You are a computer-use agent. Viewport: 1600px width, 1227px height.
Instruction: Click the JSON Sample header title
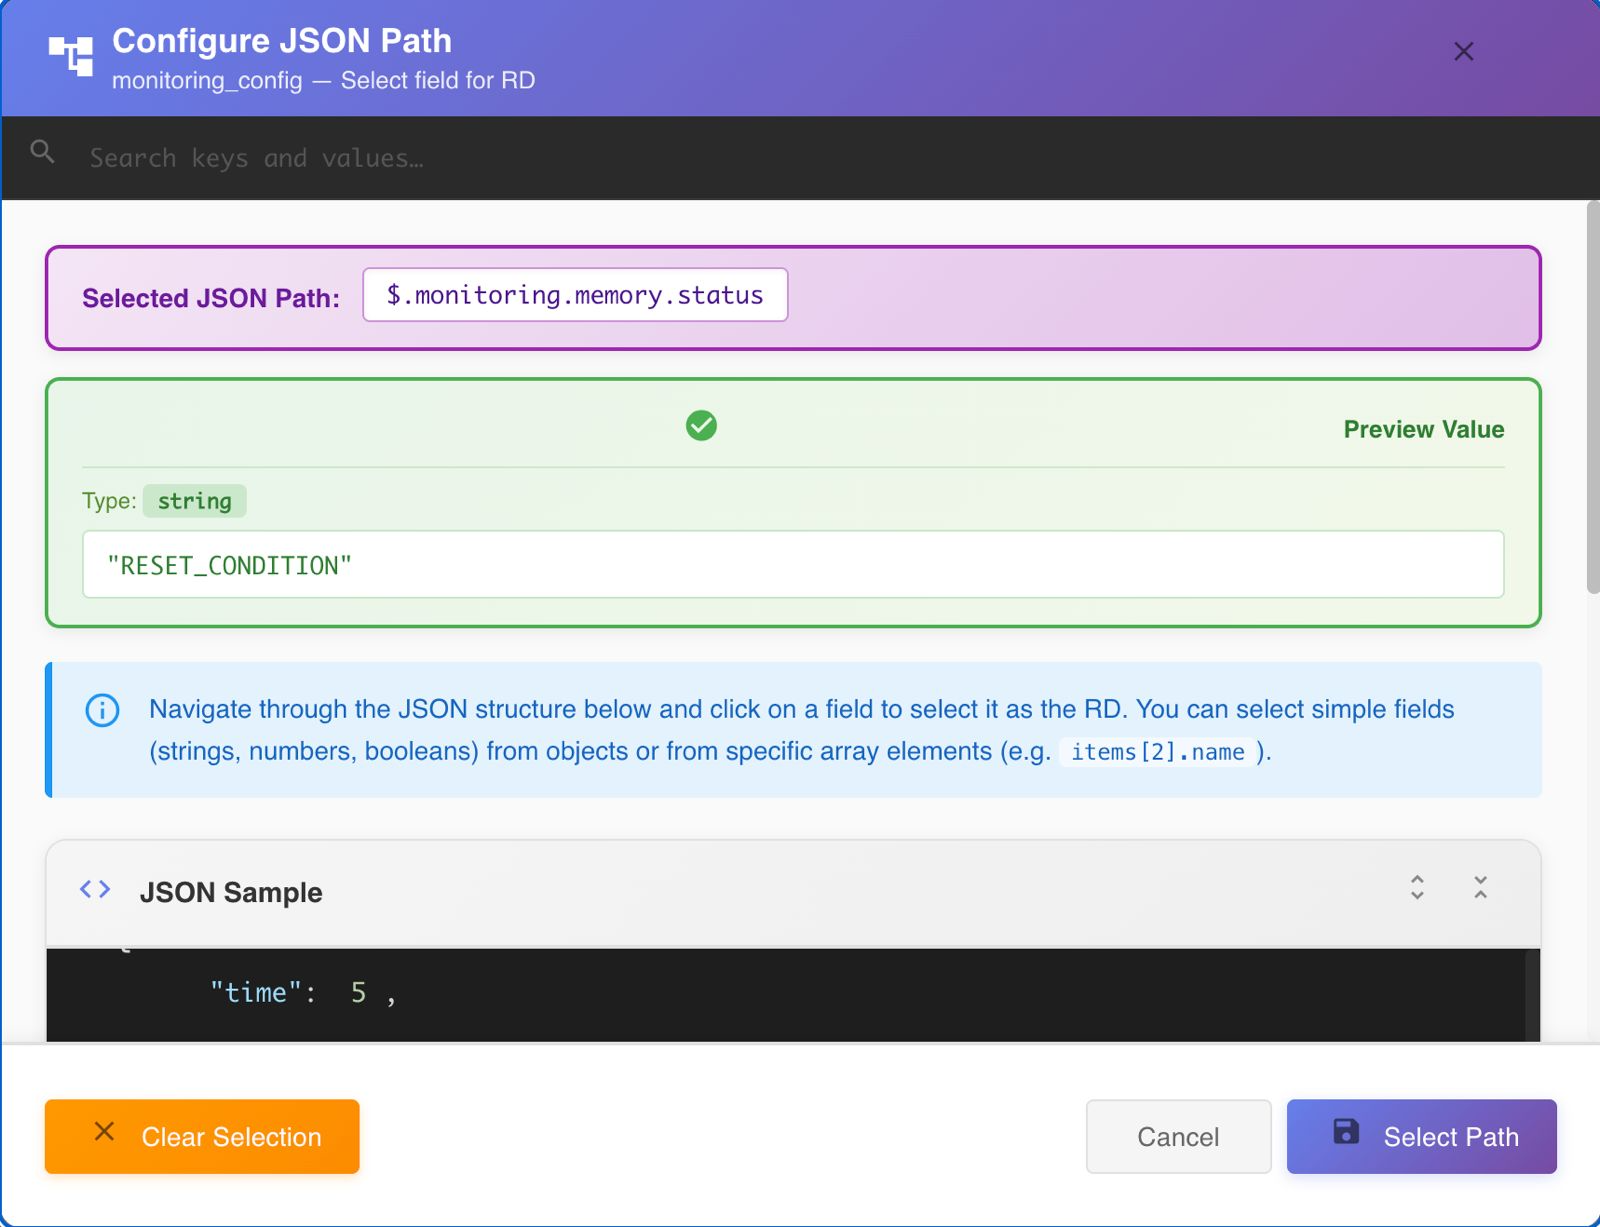click(x=231, y=892)
